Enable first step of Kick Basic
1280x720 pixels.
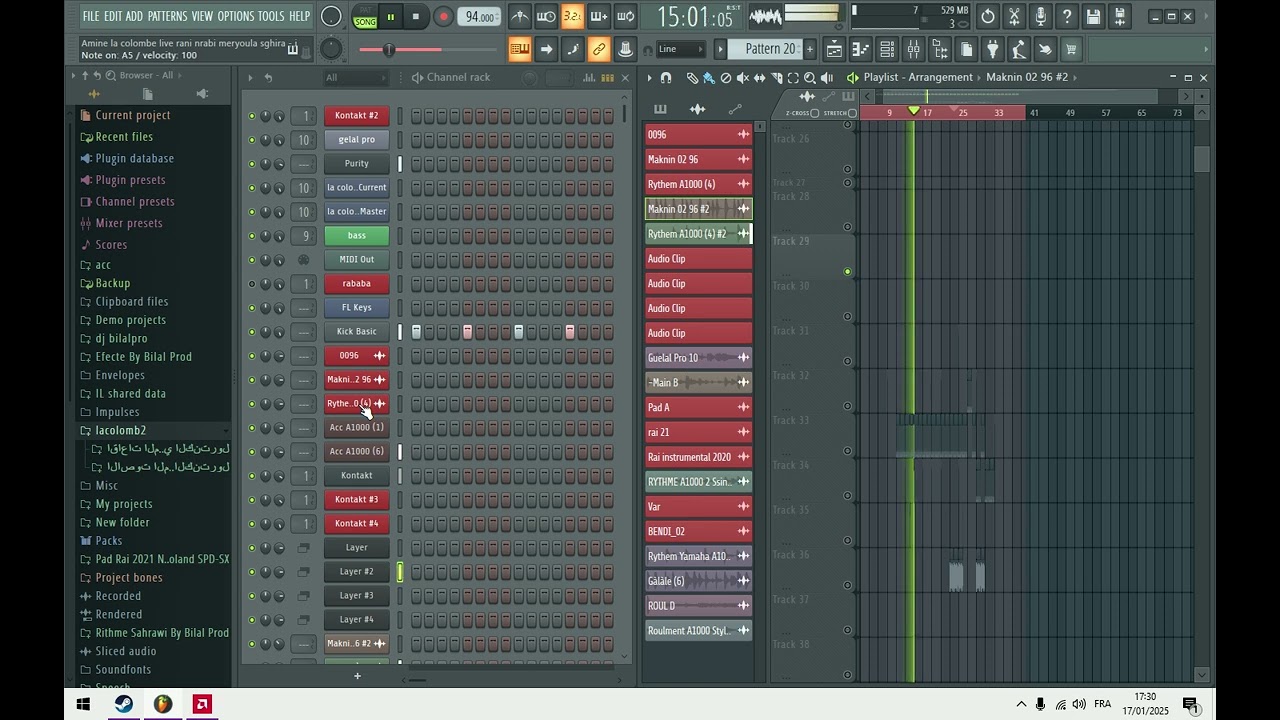click(416, 331)
